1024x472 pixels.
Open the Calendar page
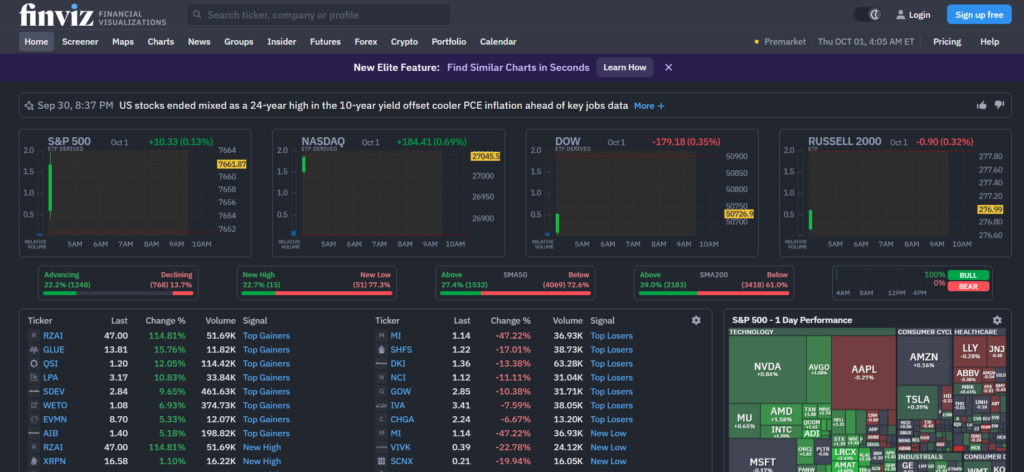coord(498,42)
